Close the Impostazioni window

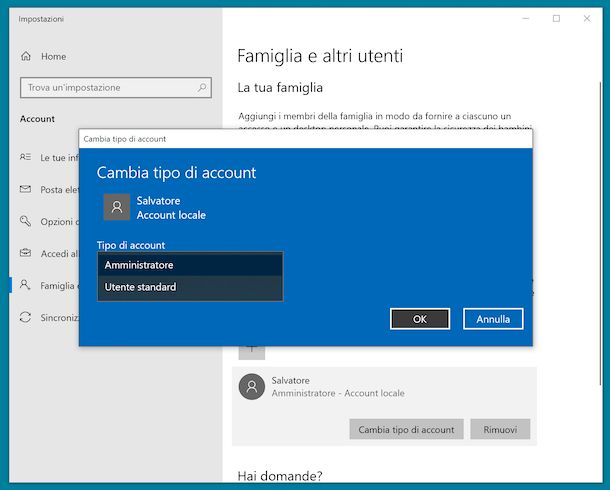coord(587,18)
